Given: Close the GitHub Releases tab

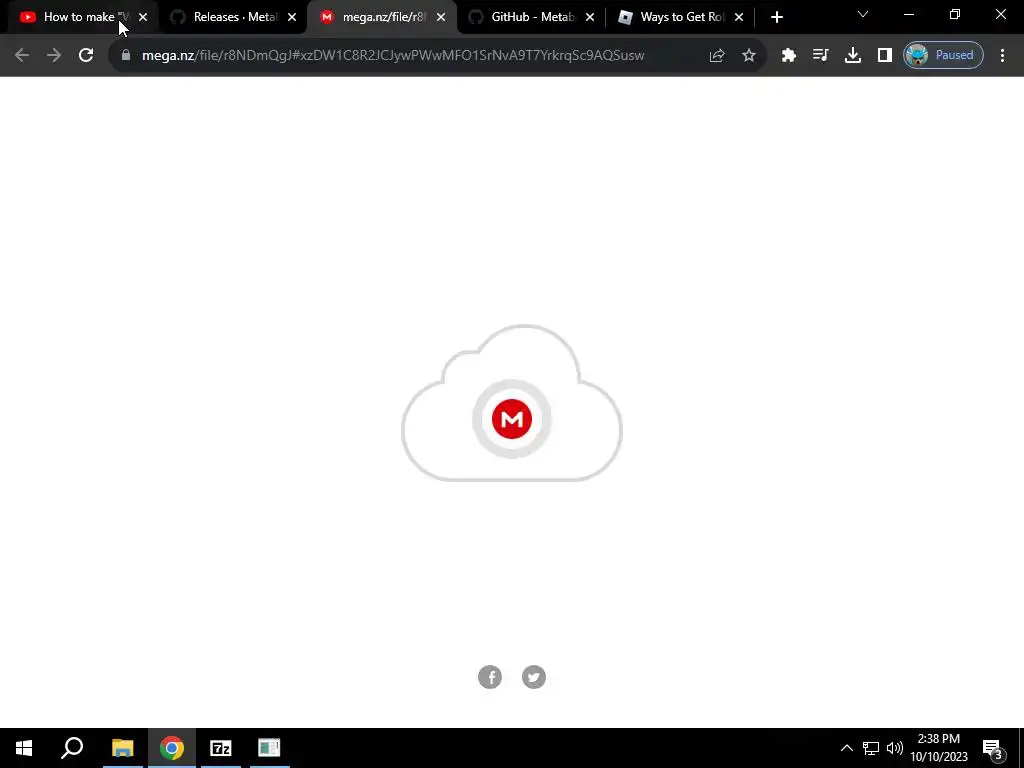Looking at the screenshot, I should pos(292,17).
